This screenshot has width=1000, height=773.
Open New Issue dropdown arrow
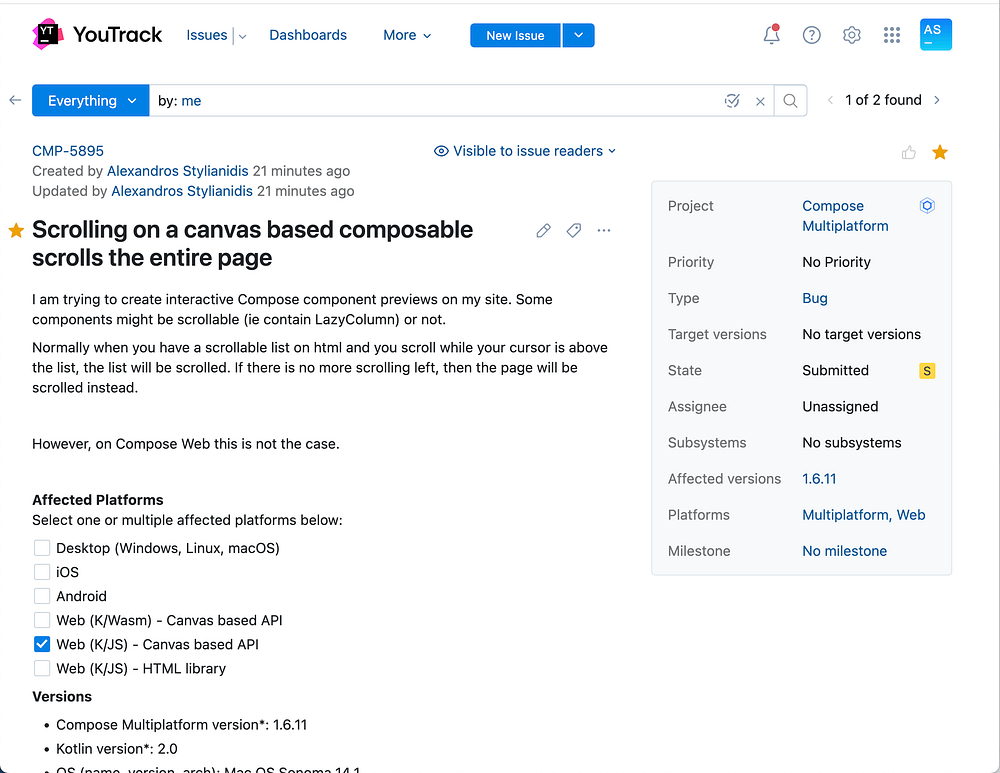coord(578,35)
